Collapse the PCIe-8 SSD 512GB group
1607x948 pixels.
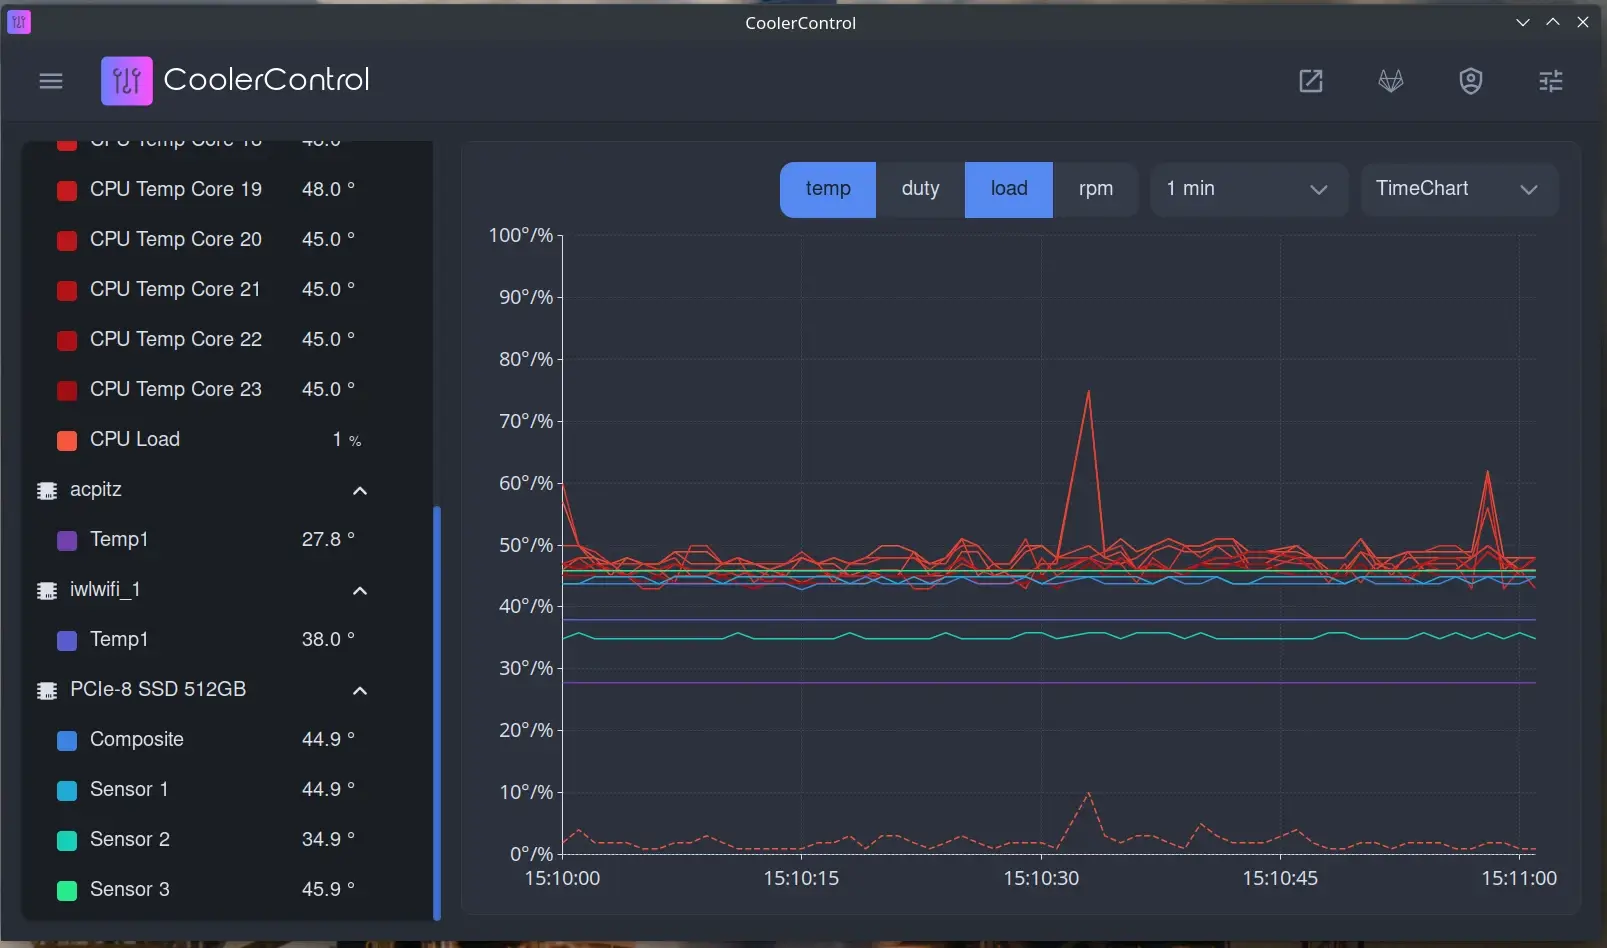[360, 691]
